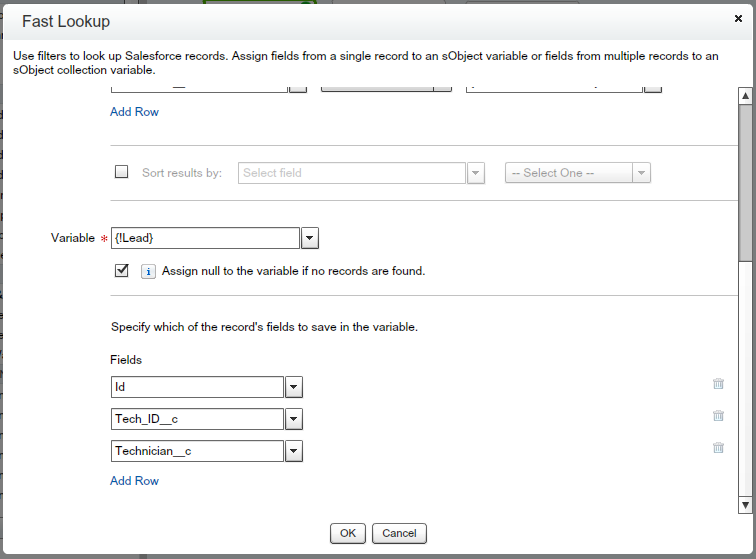The height and width of the screenshot is (559, 756).
Task: Open the Variable {!Lead} dropdown
Action: coord(310,238)
